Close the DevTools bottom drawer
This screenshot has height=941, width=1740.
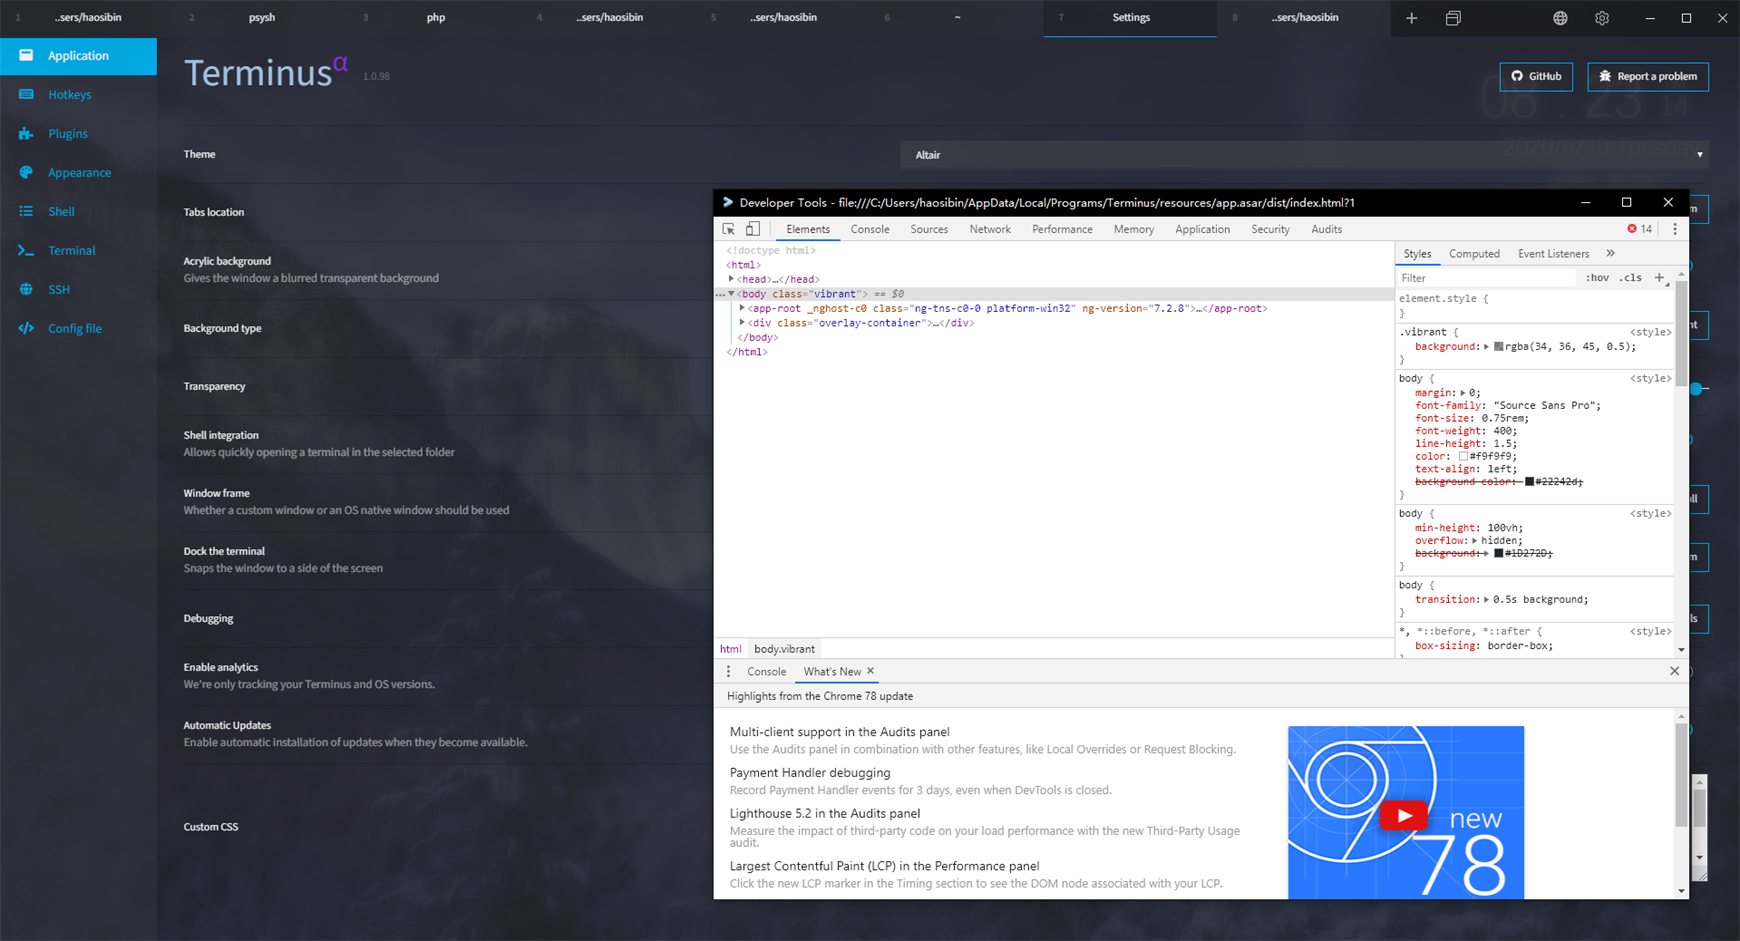1674,671
